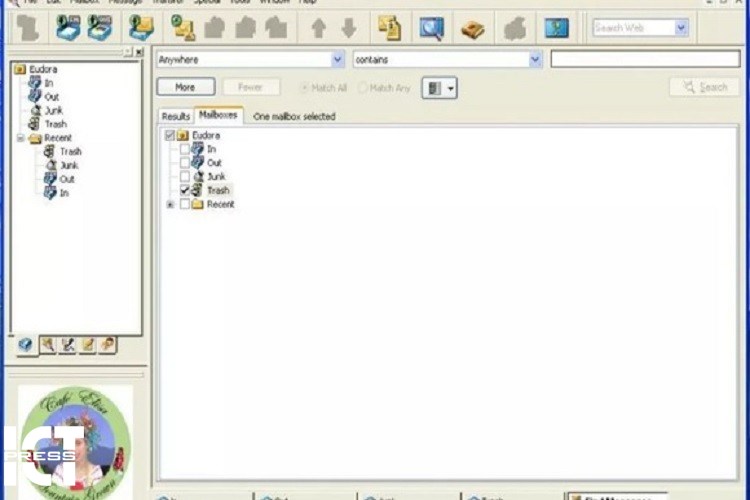Click the Cafe Elise sponsor image
750x500 pixels.
coord(75,440)
